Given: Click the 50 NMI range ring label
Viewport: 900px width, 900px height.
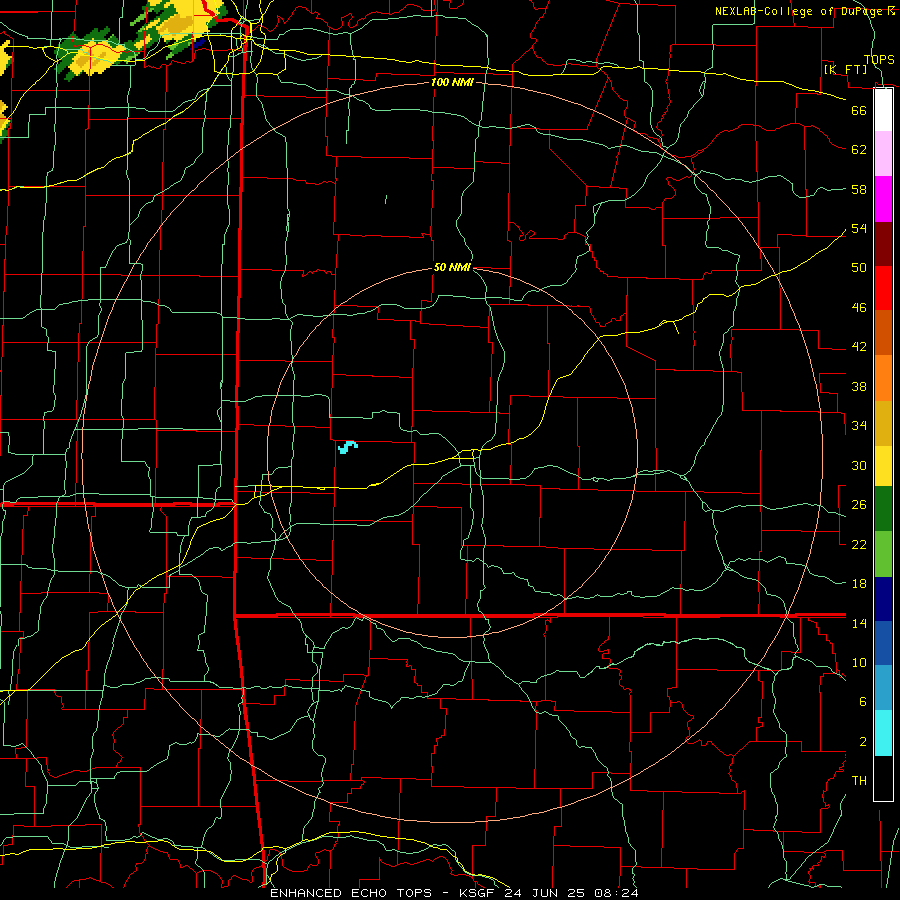Looking at the screenshot, I should [x=452, y=267].
